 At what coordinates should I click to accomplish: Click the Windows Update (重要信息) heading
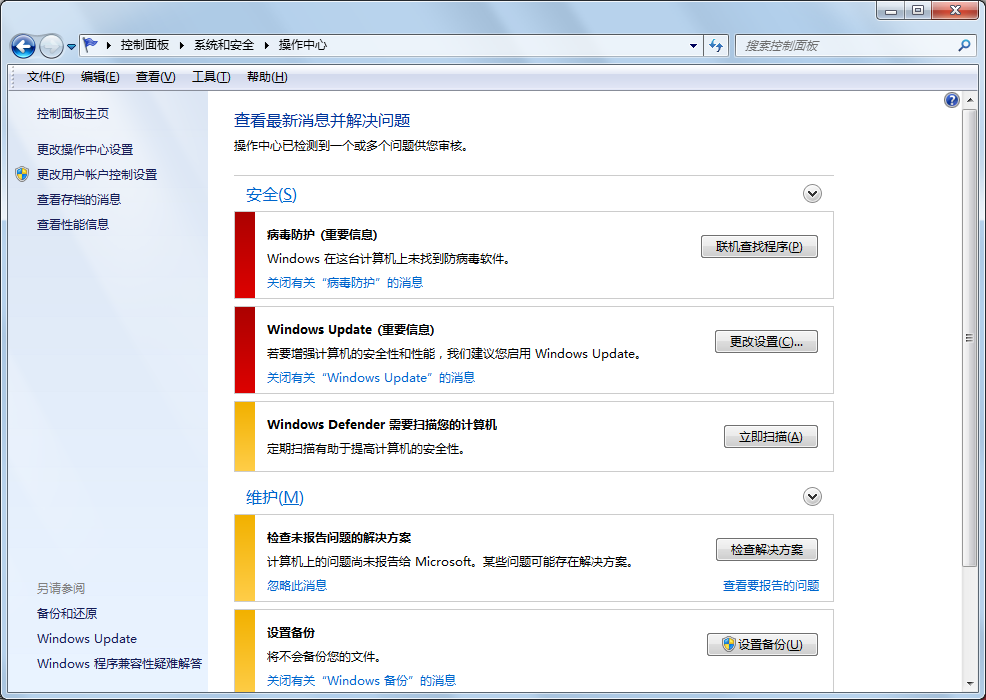350,330
